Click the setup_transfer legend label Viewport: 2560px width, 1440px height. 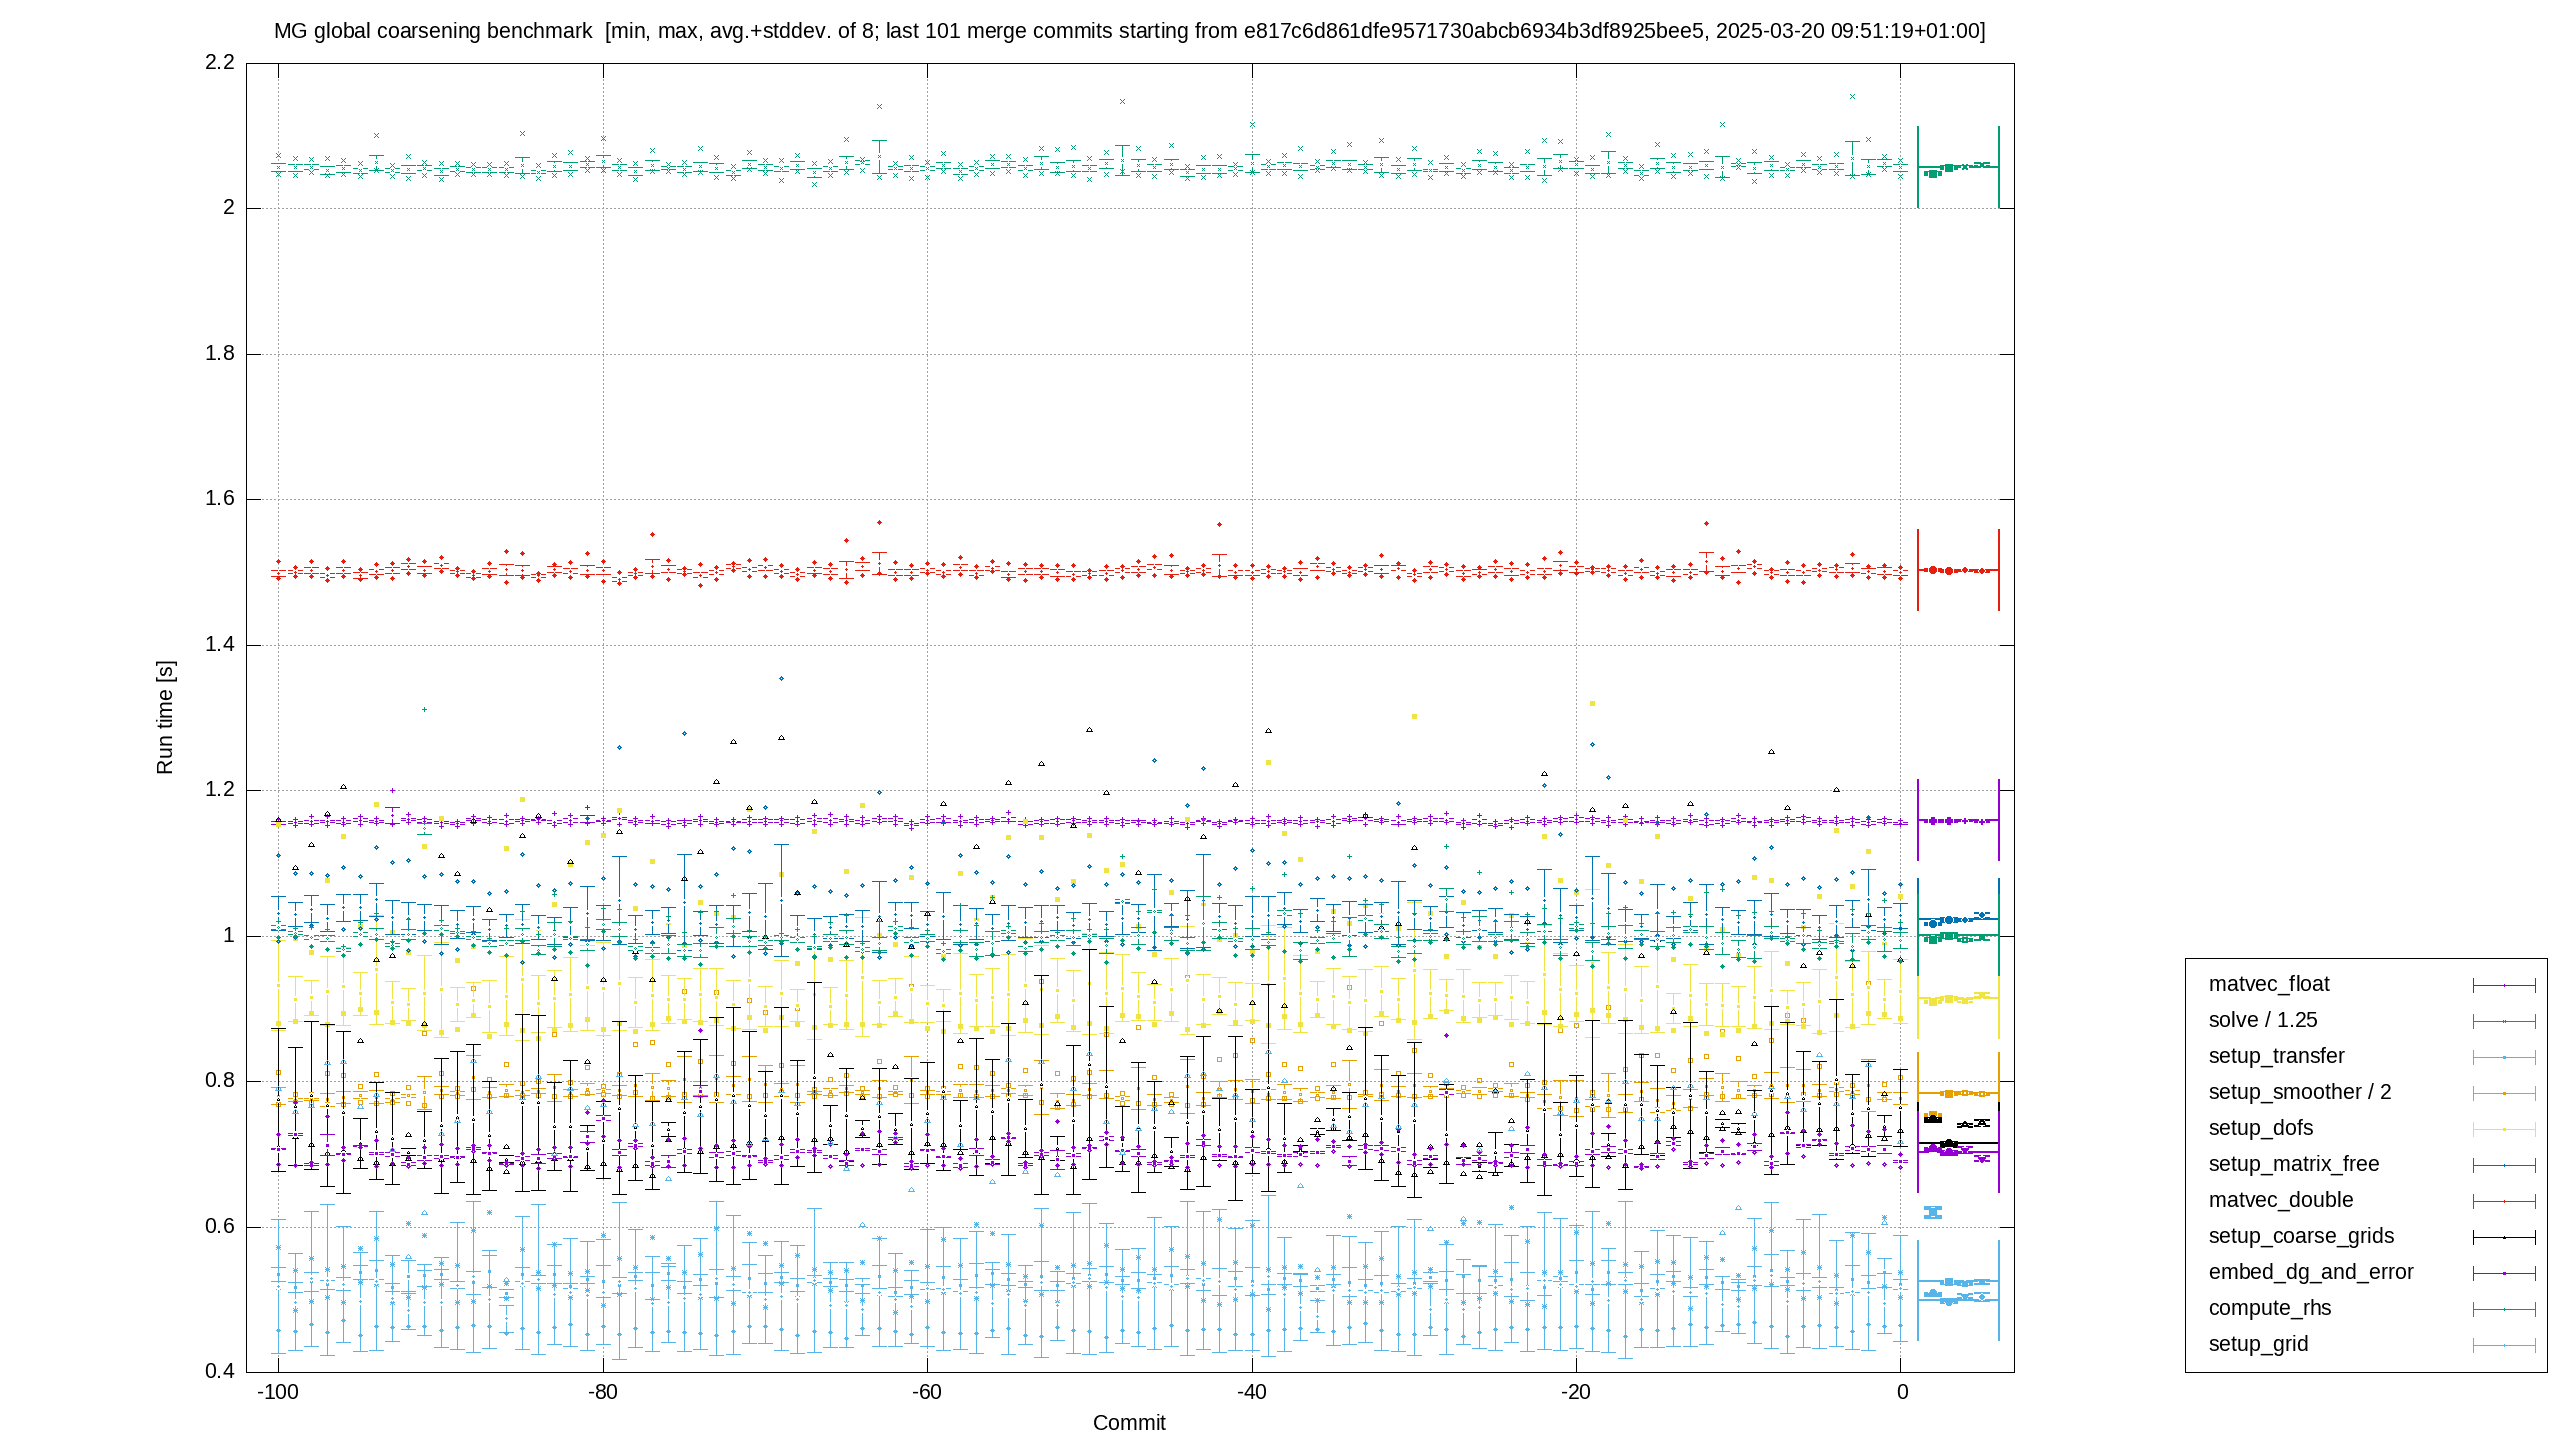tap(2277, 1056)
